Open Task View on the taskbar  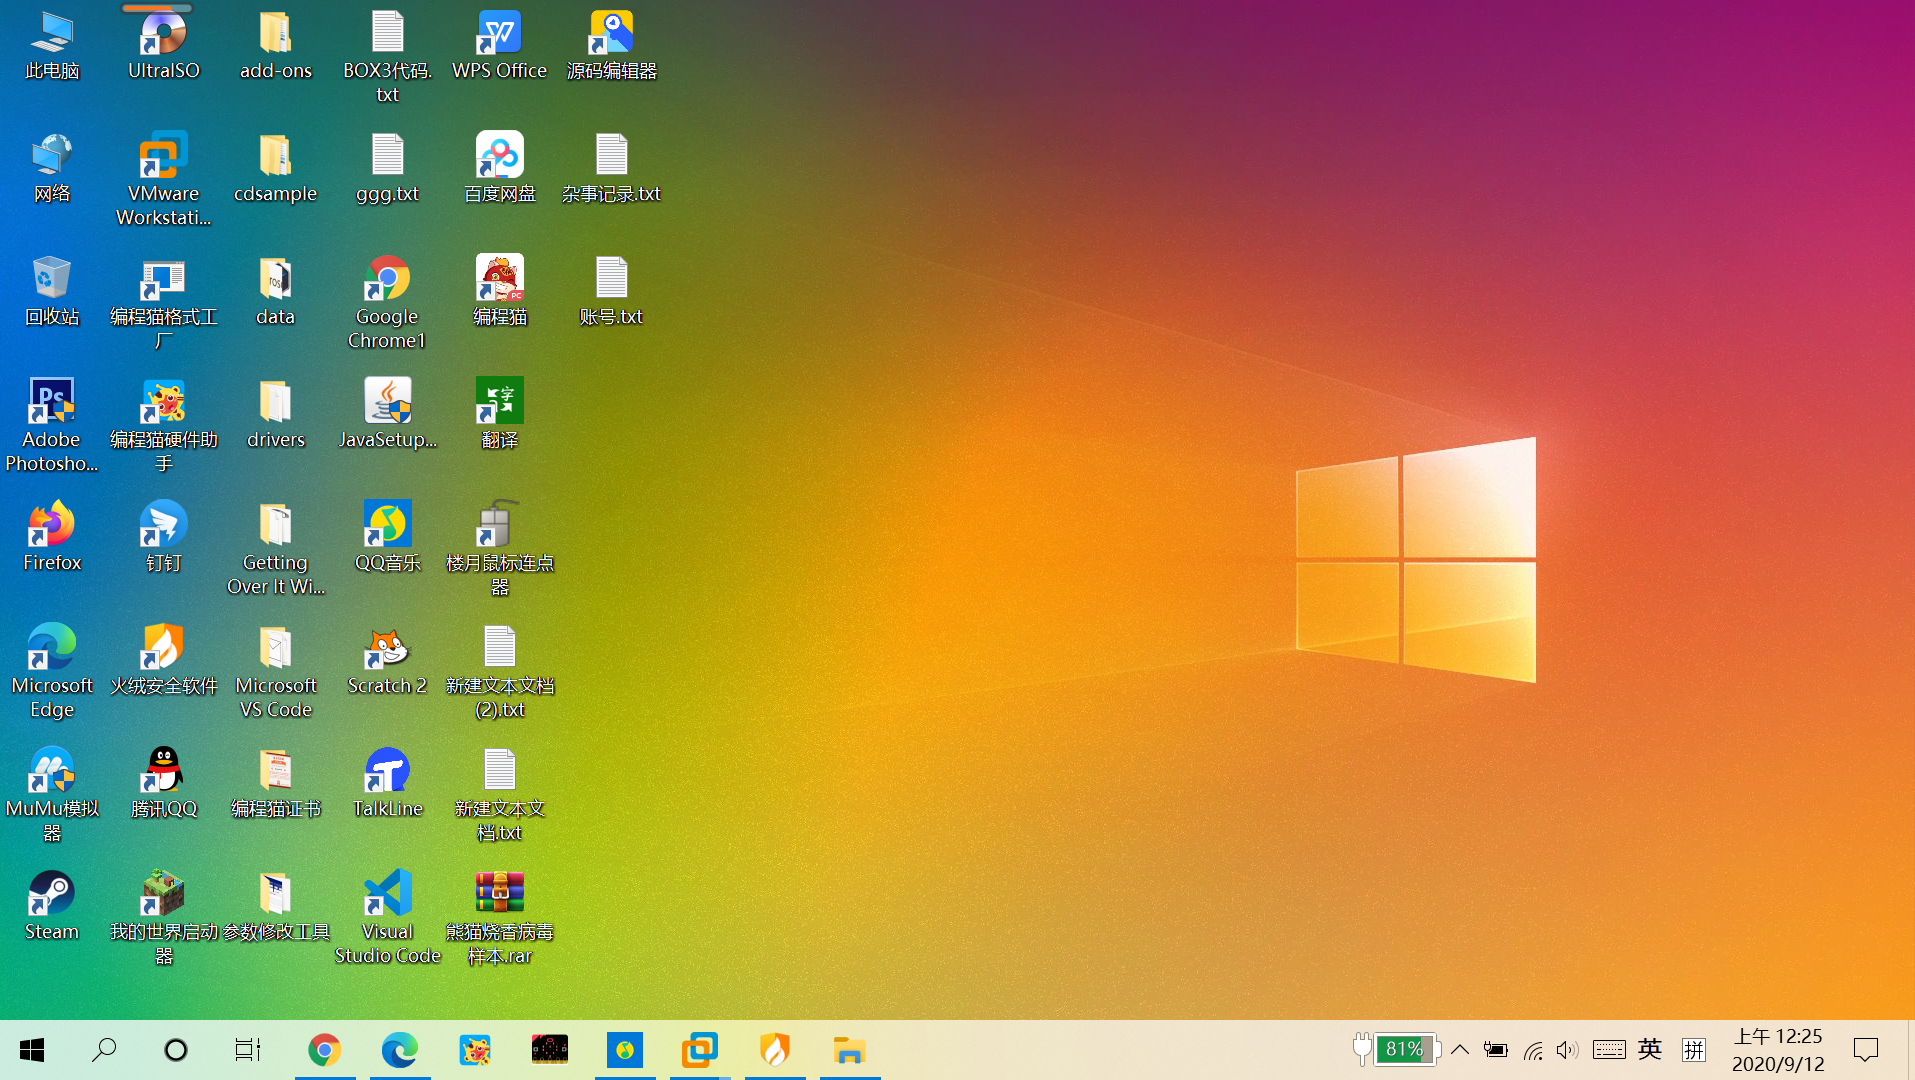(248, 1050)
